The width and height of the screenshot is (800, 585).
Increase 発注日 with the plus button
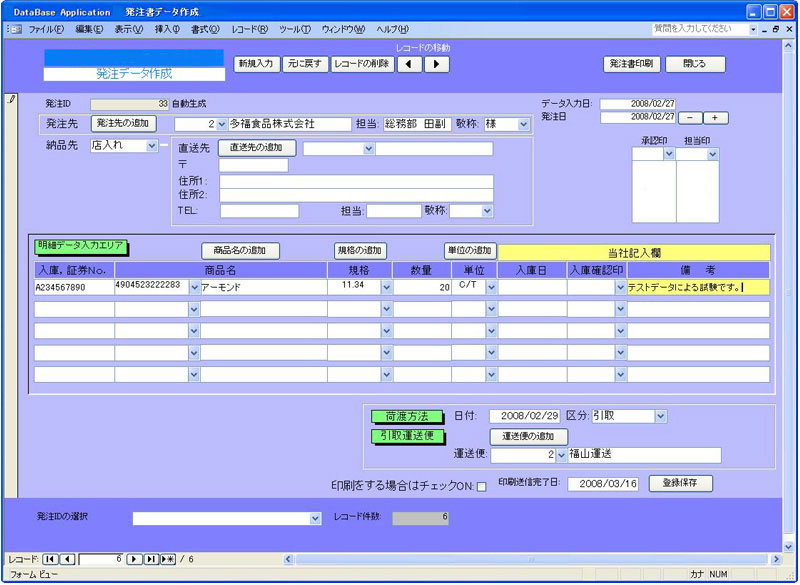click(x=715, y=118)
